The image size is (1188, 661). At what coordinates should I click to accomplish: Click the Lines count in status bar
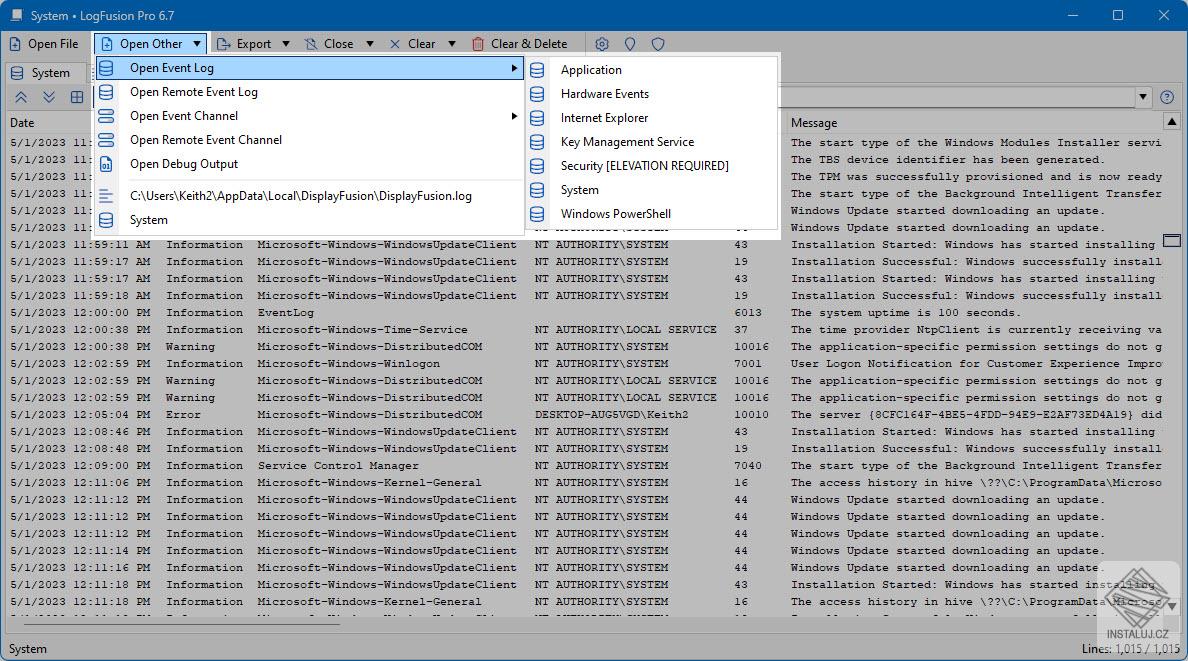click(1130, 649)
